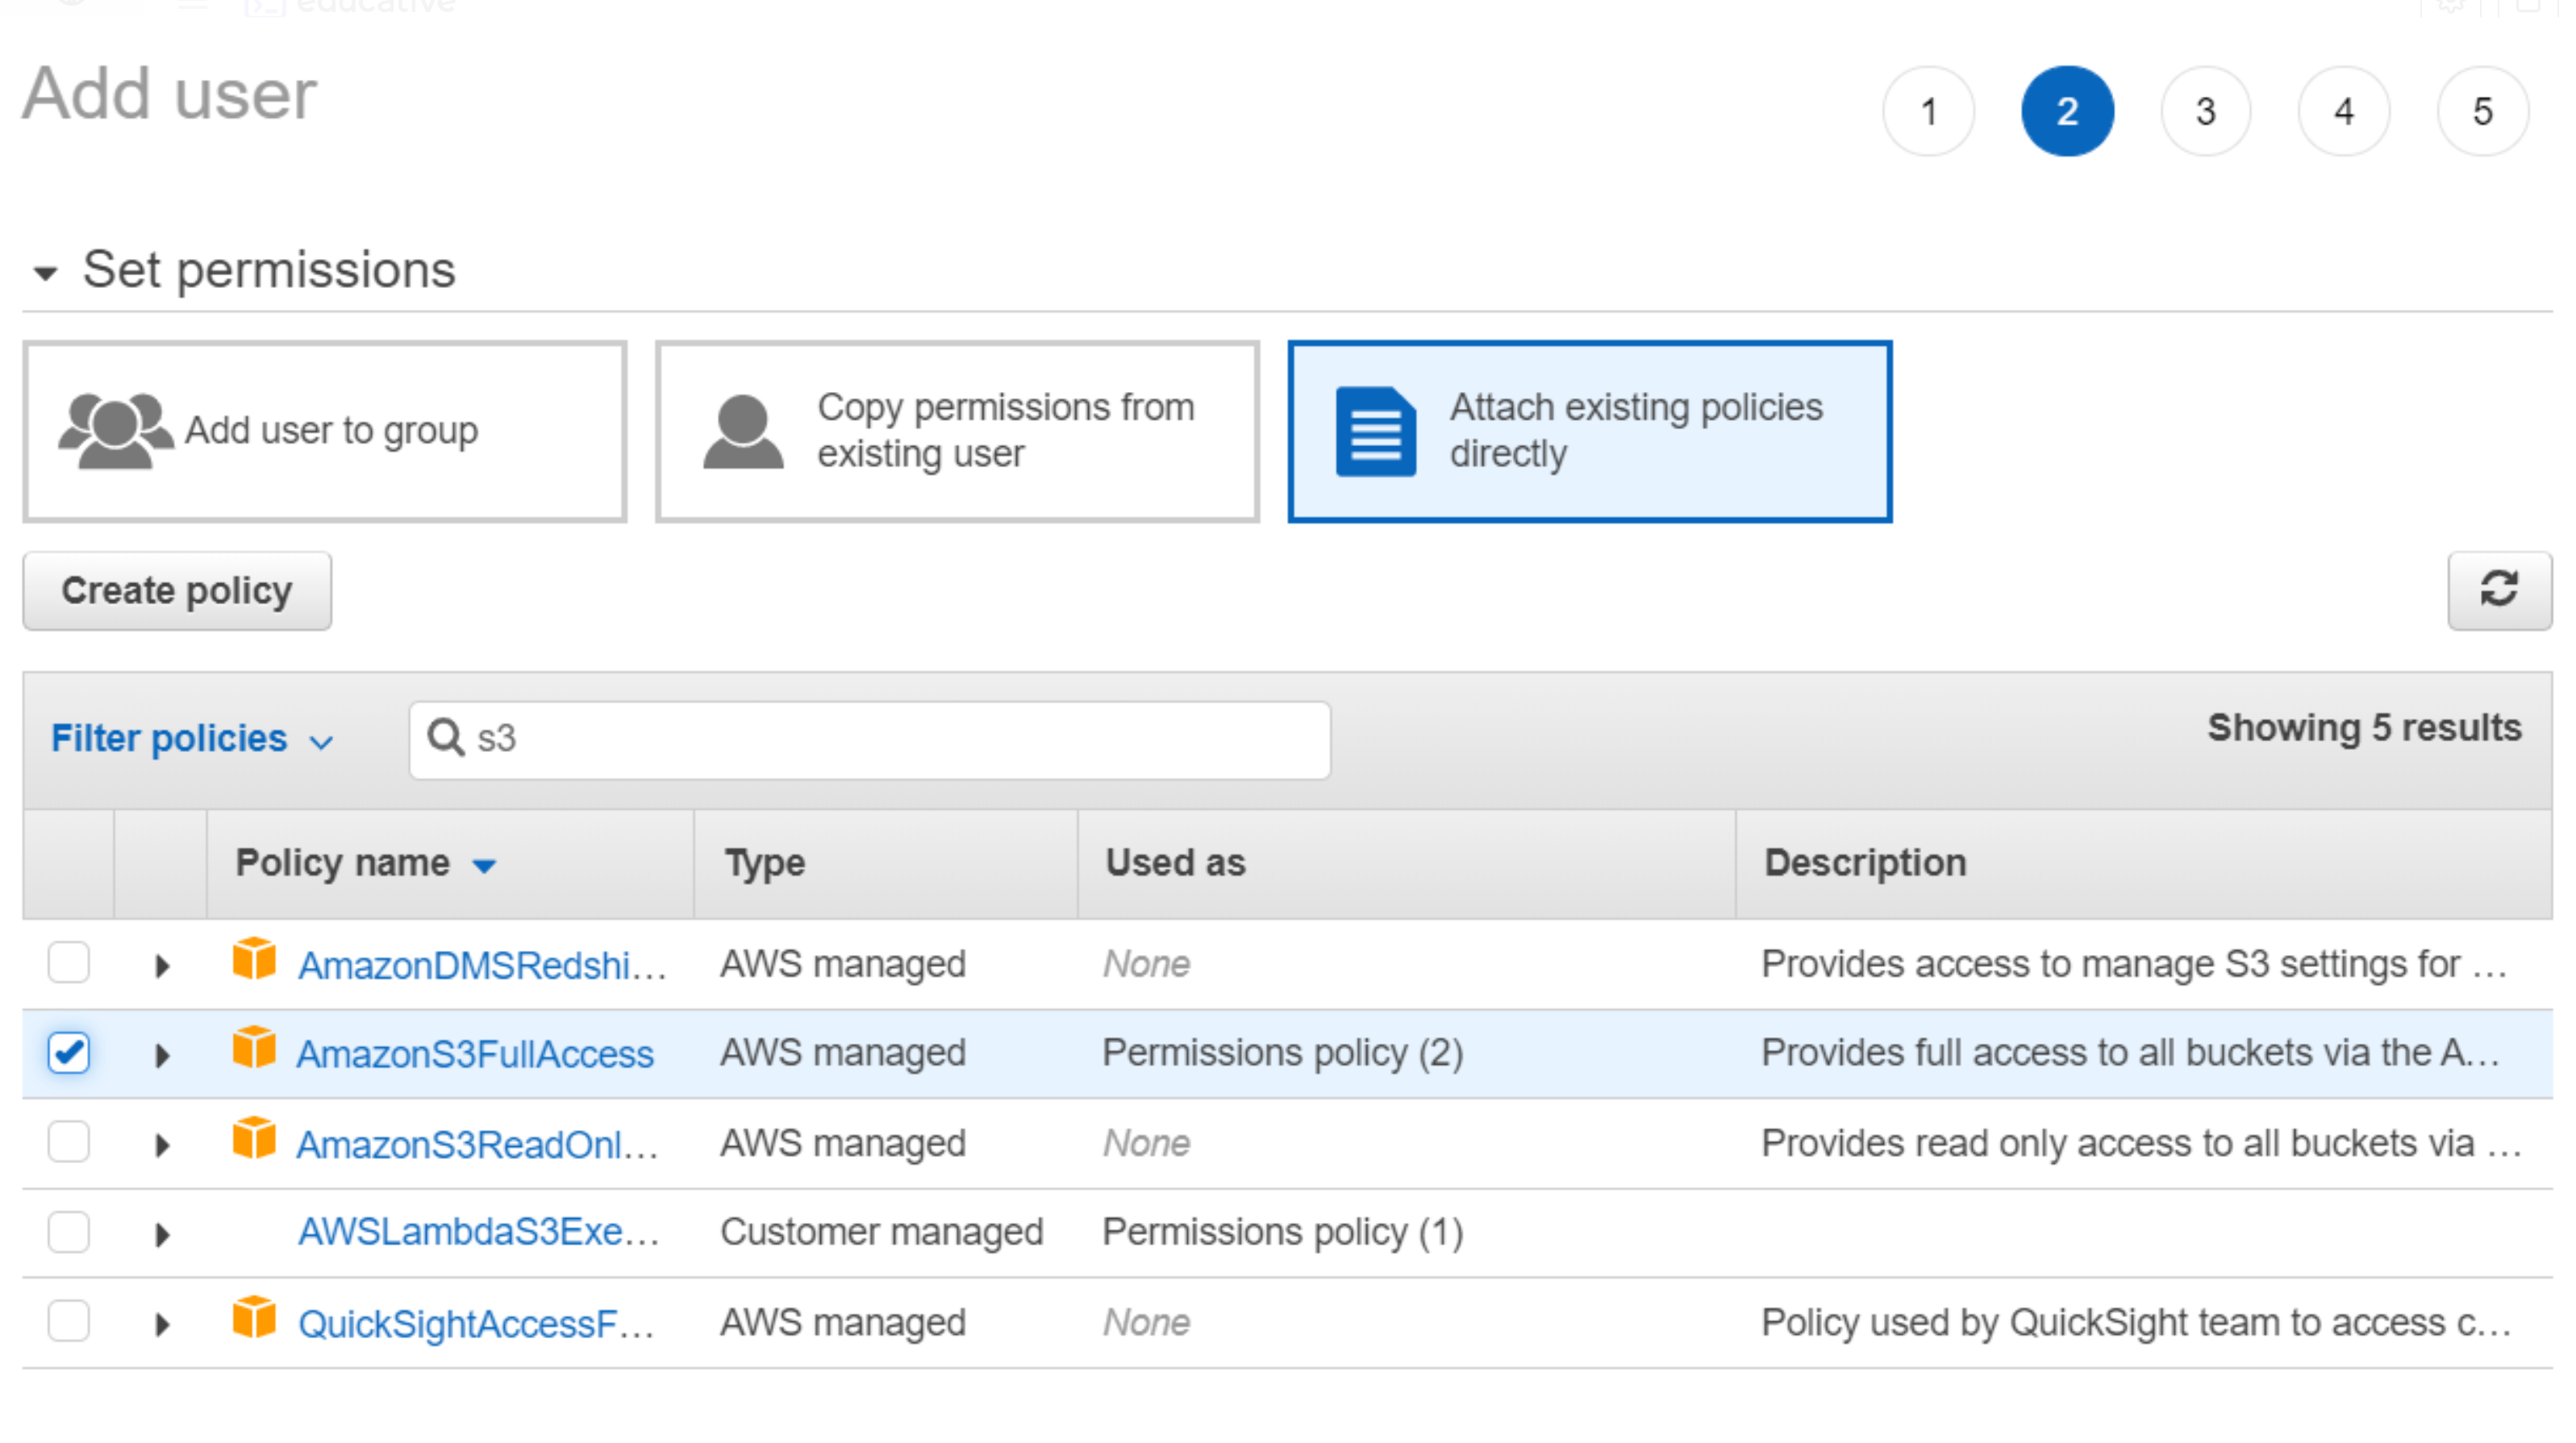
Task: Click Permissions policy (2) cell
Action: 1283,1053
